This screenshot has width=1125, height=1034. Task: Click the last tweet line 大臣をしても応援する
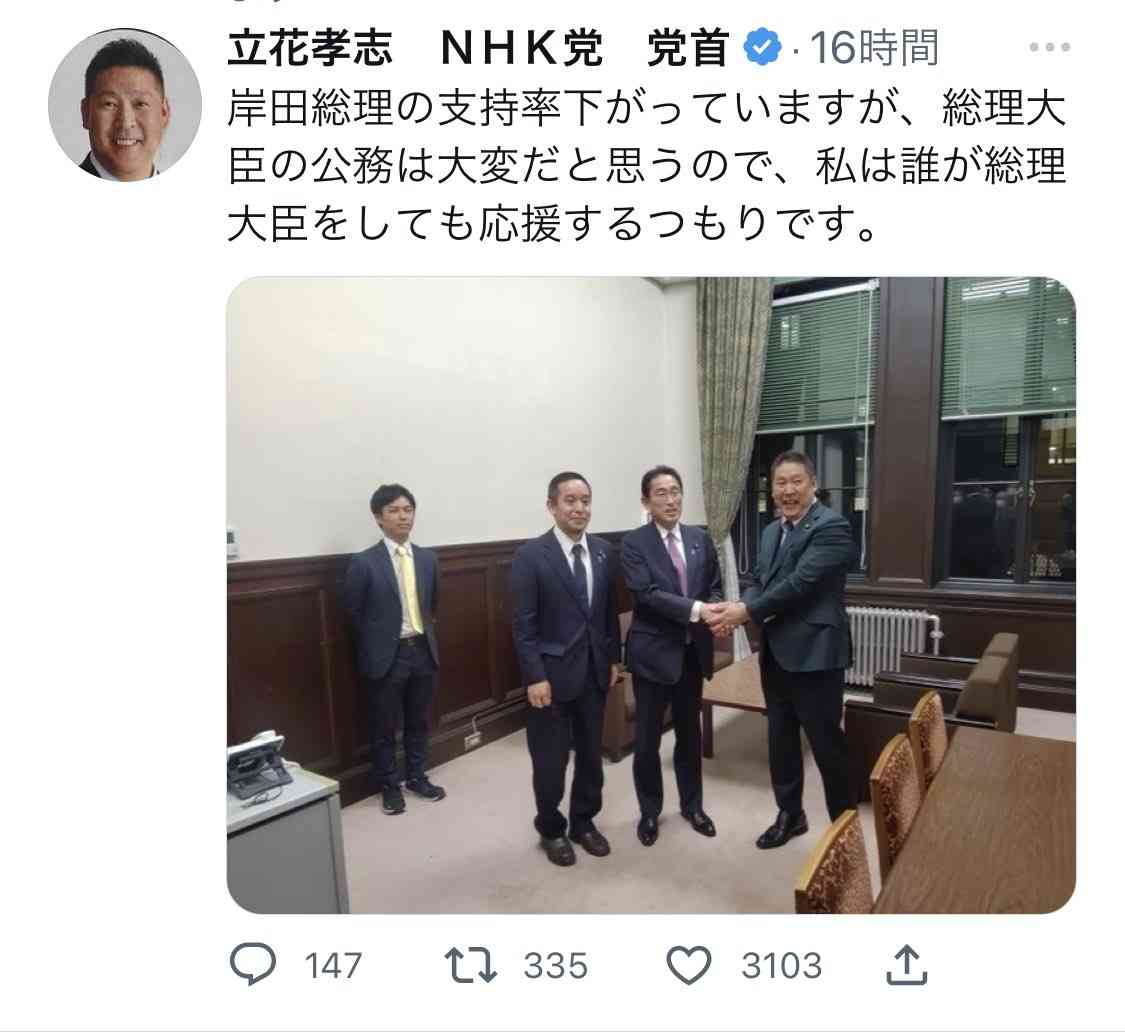pos(552,225)
